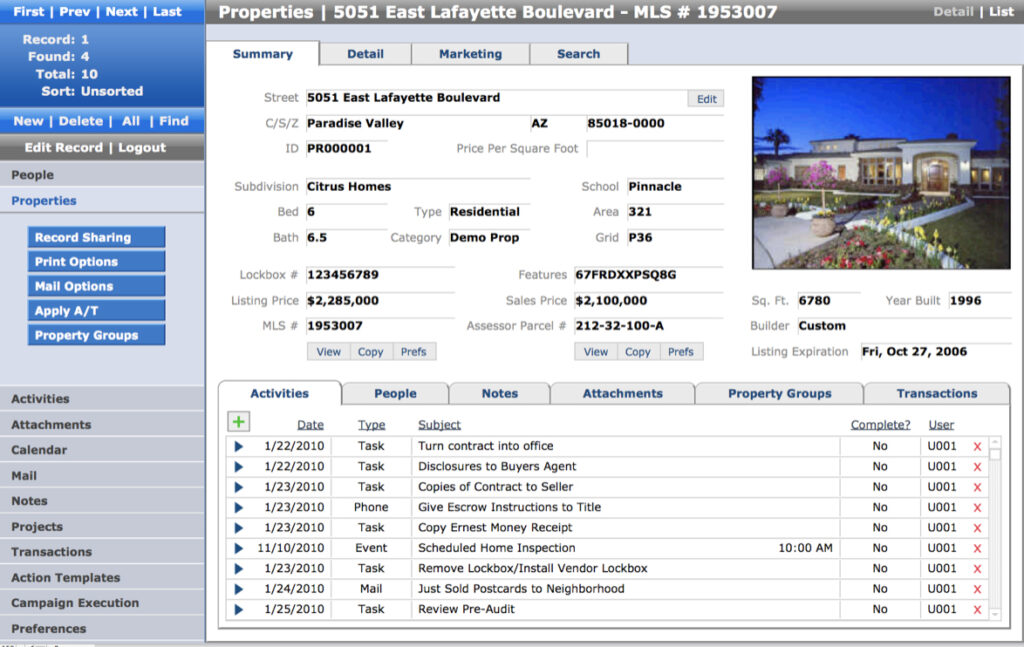Click the Apply A/T sidebar button

pyautogui.click(x=96, y=311)
